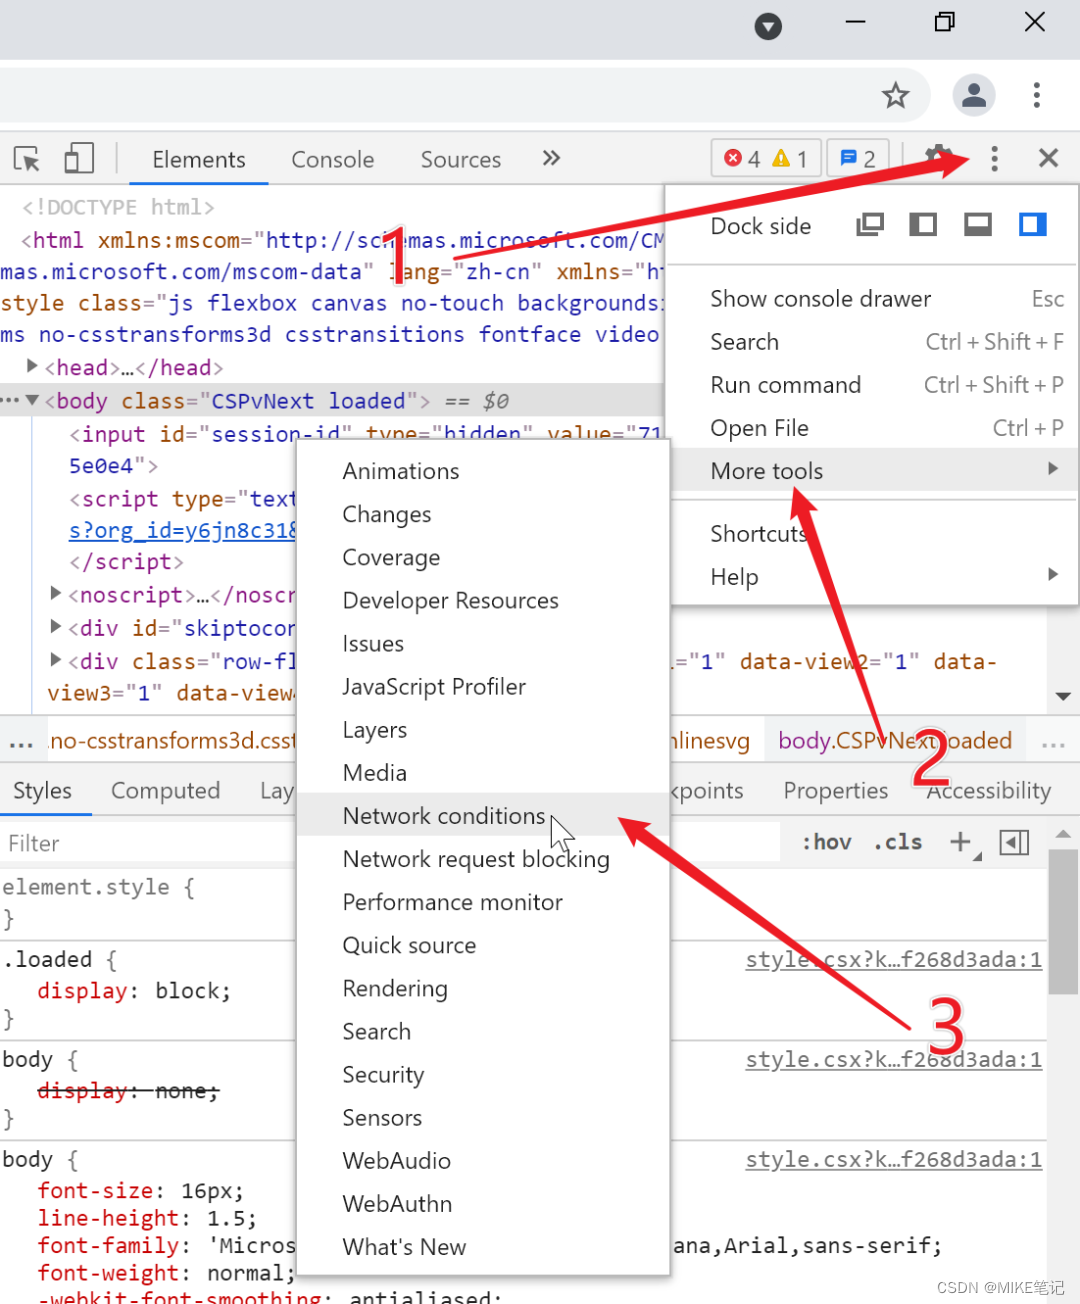Open Performance monitor
Image resolution: width=1080 pixels, height=1304 pixels.
(x=483, y=901)
